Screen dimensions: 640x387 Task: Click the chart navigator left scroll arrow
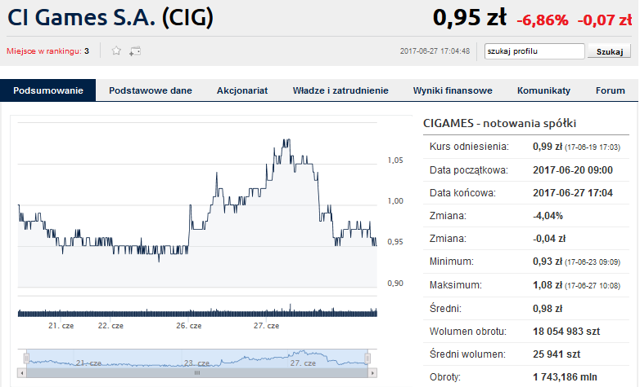coord(22,373)
